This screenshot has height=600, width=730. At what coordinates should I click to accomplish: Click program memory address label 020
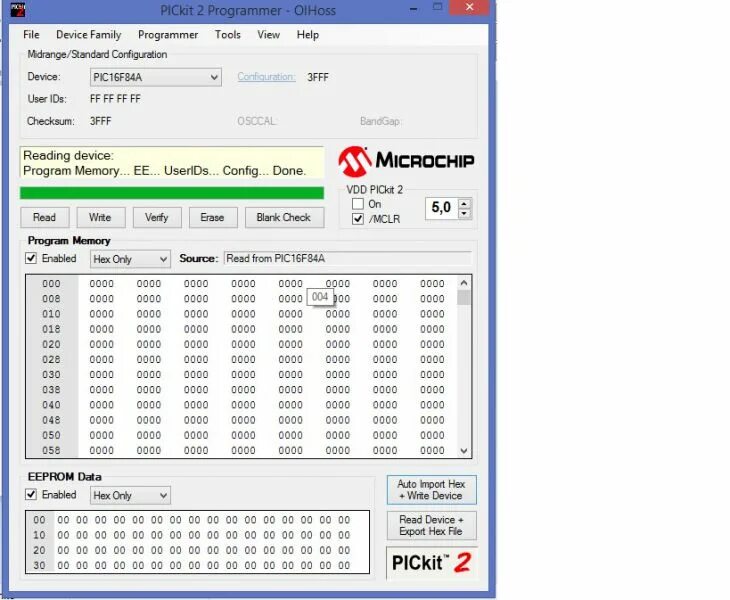[x=51, y=344]
